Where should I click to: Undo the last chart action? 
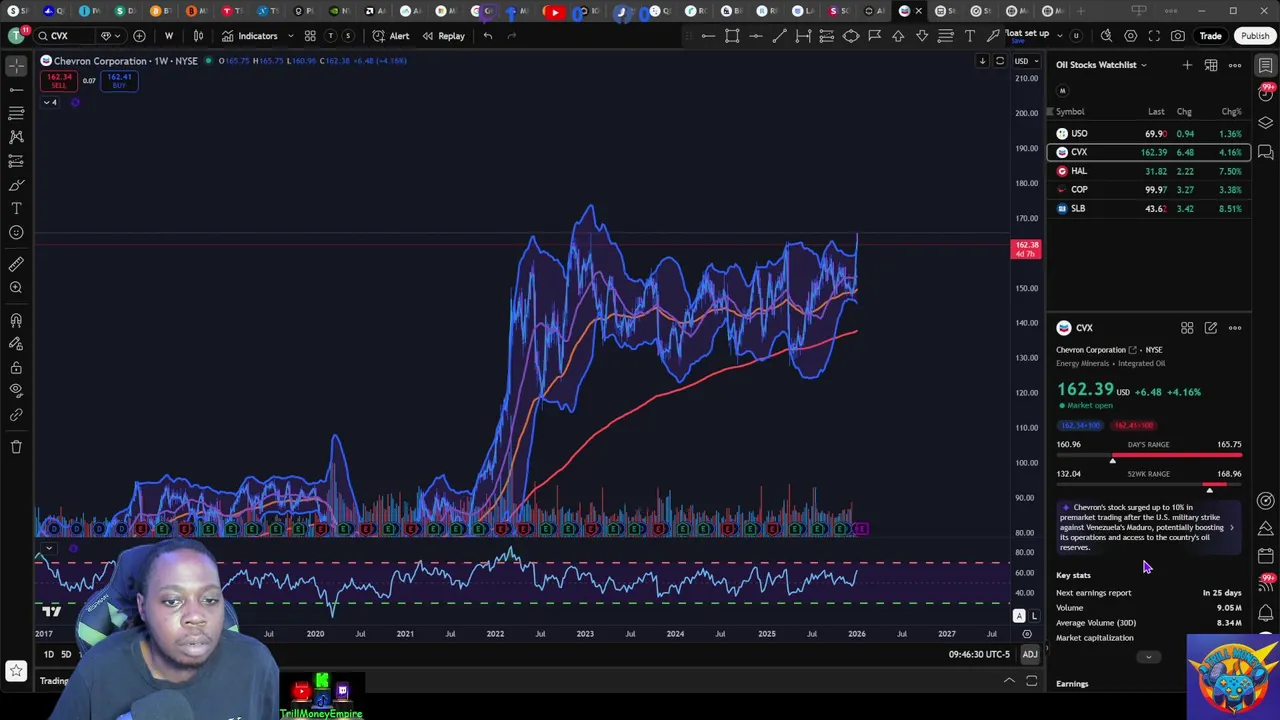pos(487,36)
